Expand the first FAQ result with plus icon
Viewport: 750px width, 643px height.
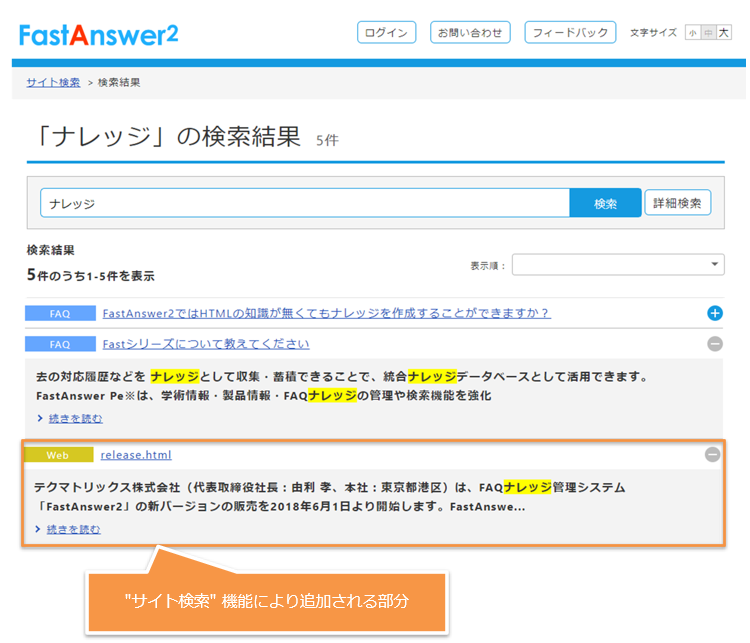pos(714,313)
